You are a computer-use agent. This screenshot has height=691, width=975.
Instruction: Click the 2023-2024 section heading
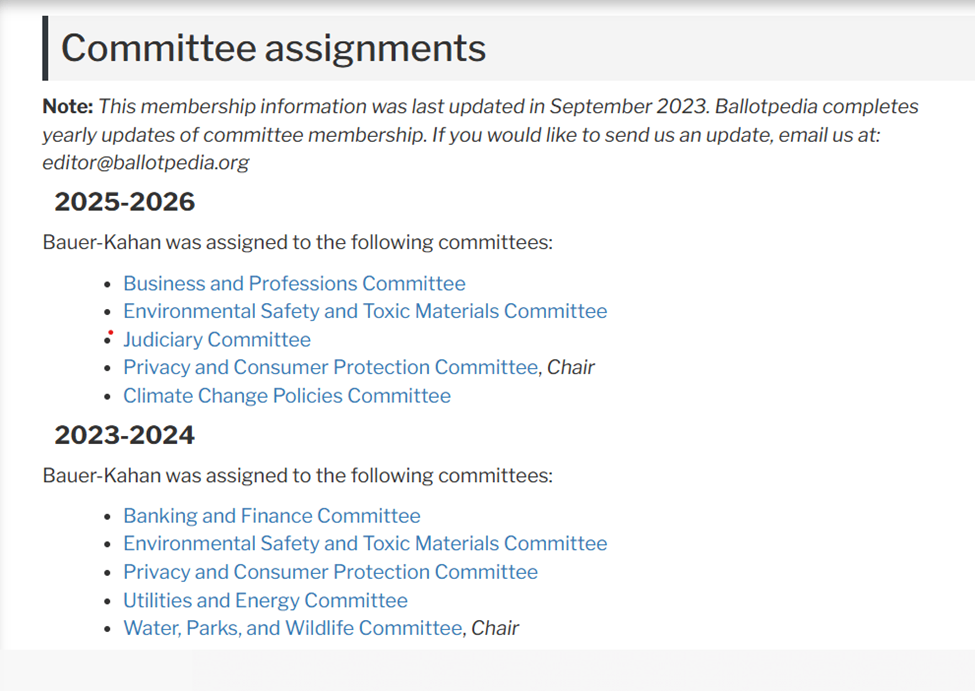[x=124, y=435]
